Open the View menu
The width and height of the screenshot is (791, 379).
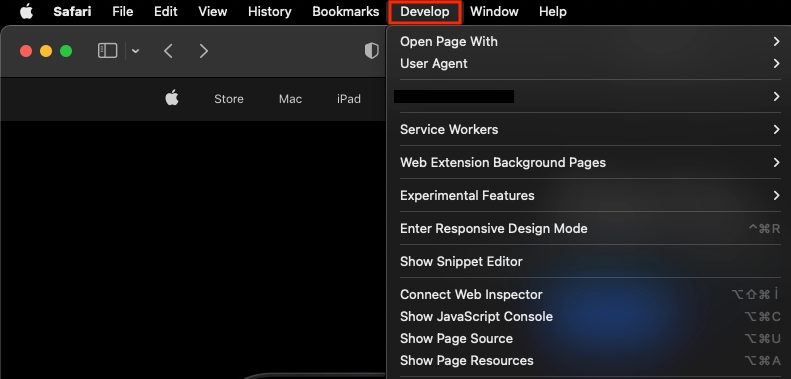[212, 12]
